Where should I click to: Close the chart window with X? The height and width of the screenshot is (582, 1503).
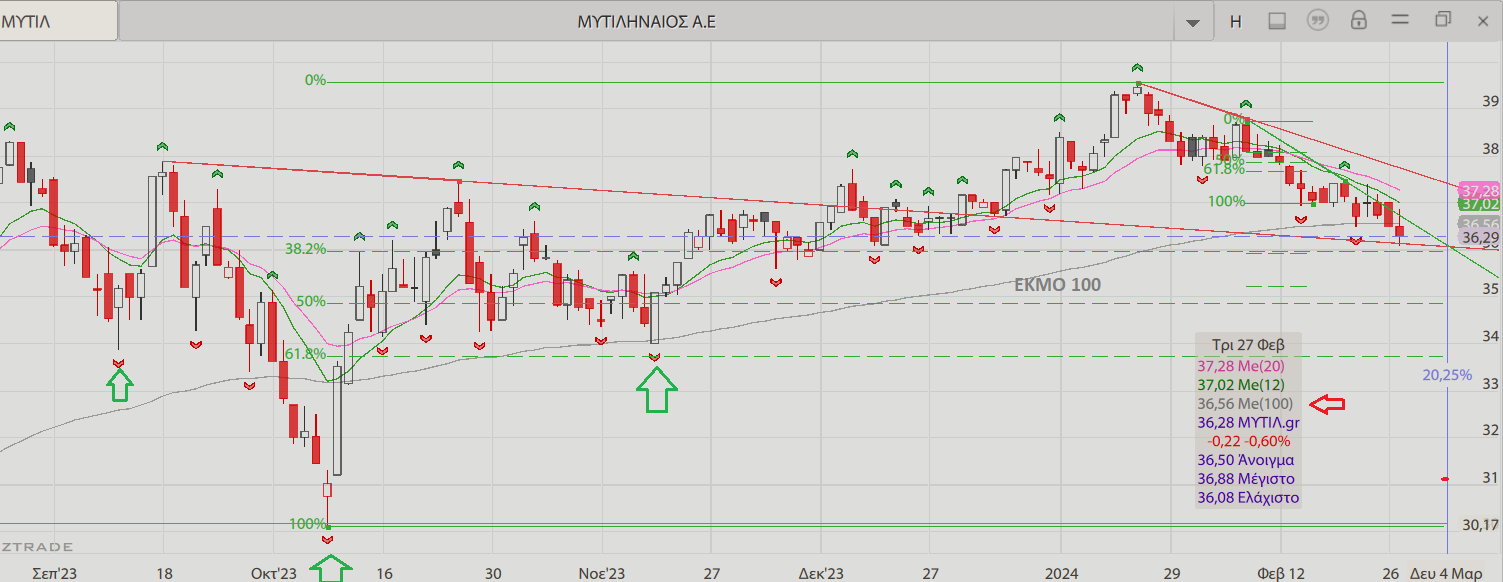pyautogui.click(x=1484, y=20)
